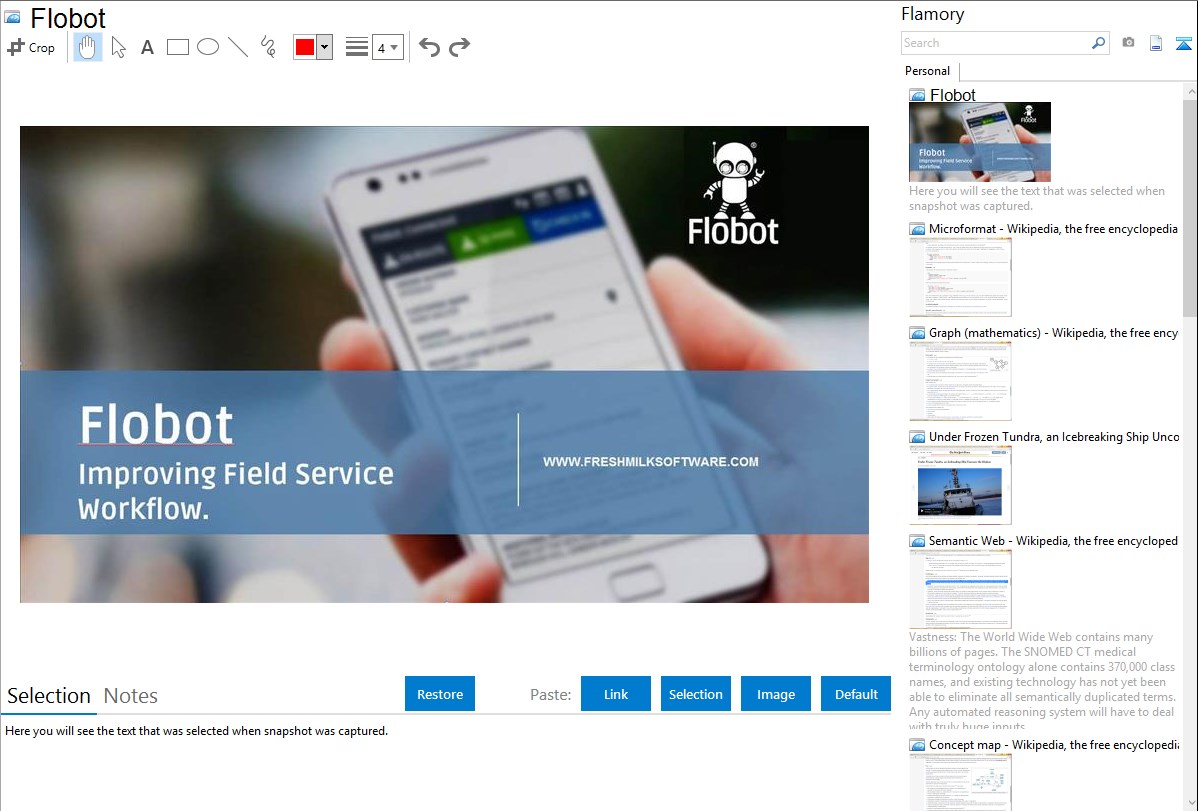The image size is (1198, 811).
Task: Click 'Concept map - Wikipedia' title
Action: 1053,744
